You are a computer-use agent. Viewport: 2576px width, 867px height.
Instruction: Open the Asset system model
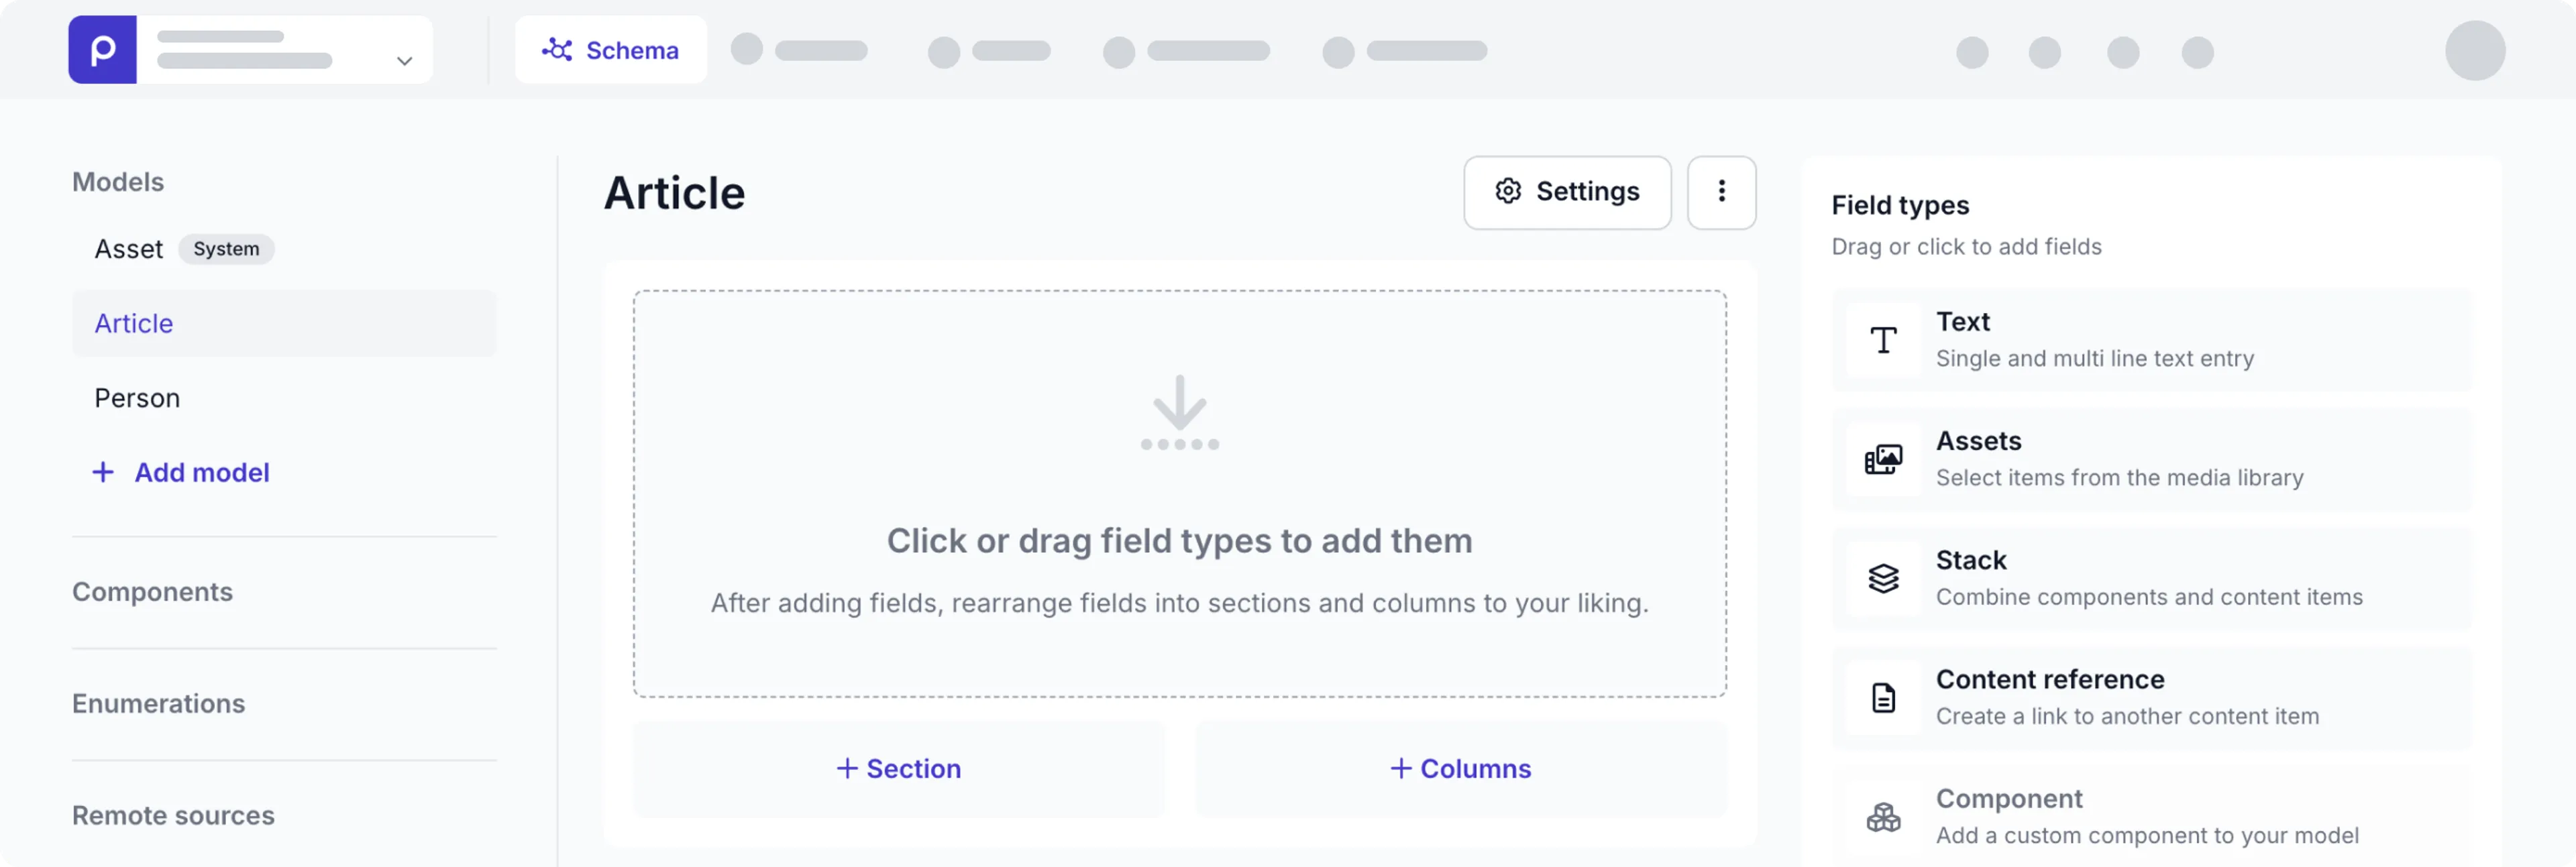(x=129, y=249)
